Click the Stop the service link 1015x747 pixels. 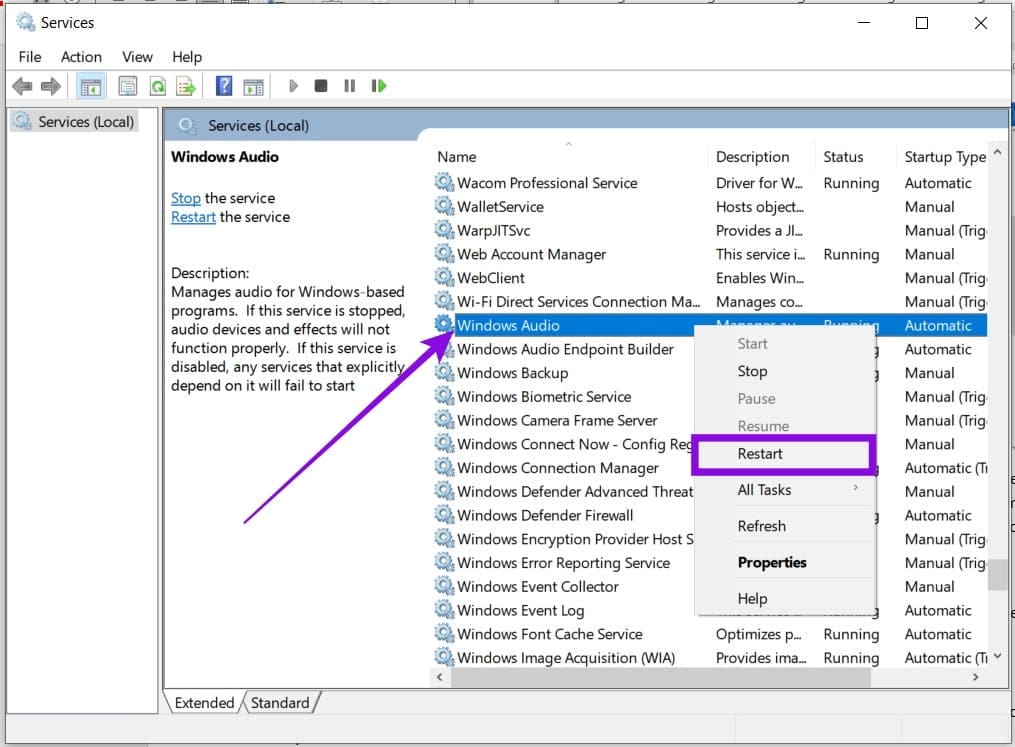tap(186, 198)
